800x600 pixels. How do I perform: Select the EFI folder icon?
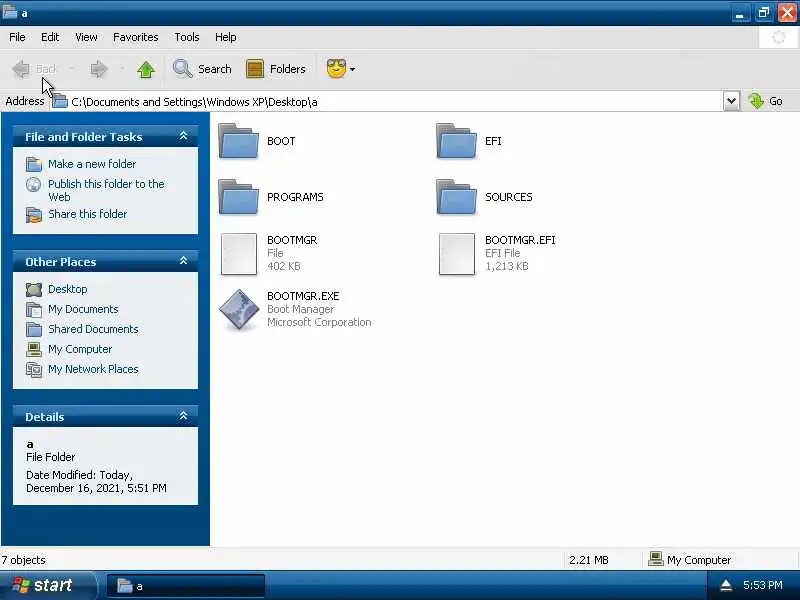457,141
